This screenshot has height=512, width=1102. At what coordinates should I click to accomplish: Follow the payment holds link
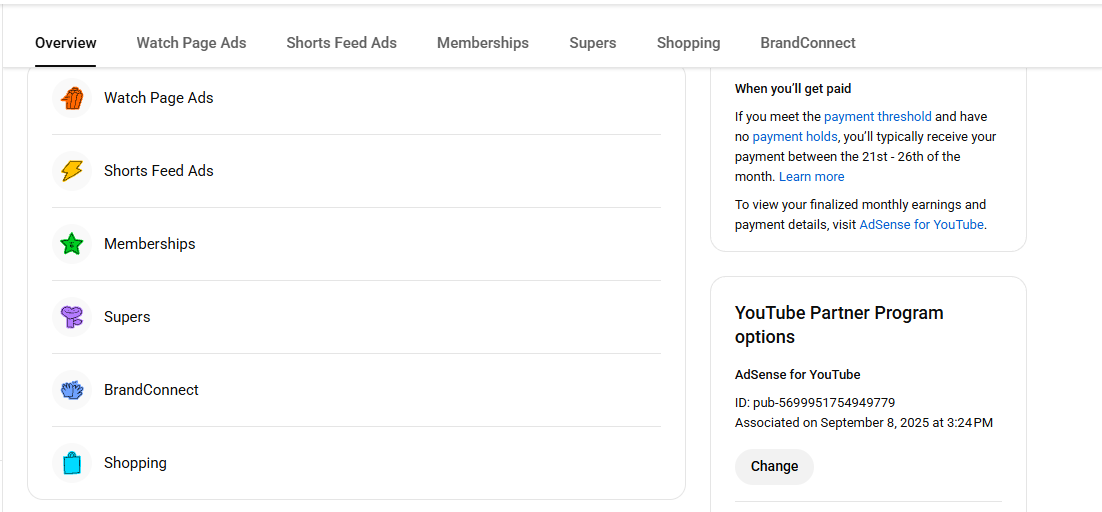pyautogui.click(x=794, y=137)
